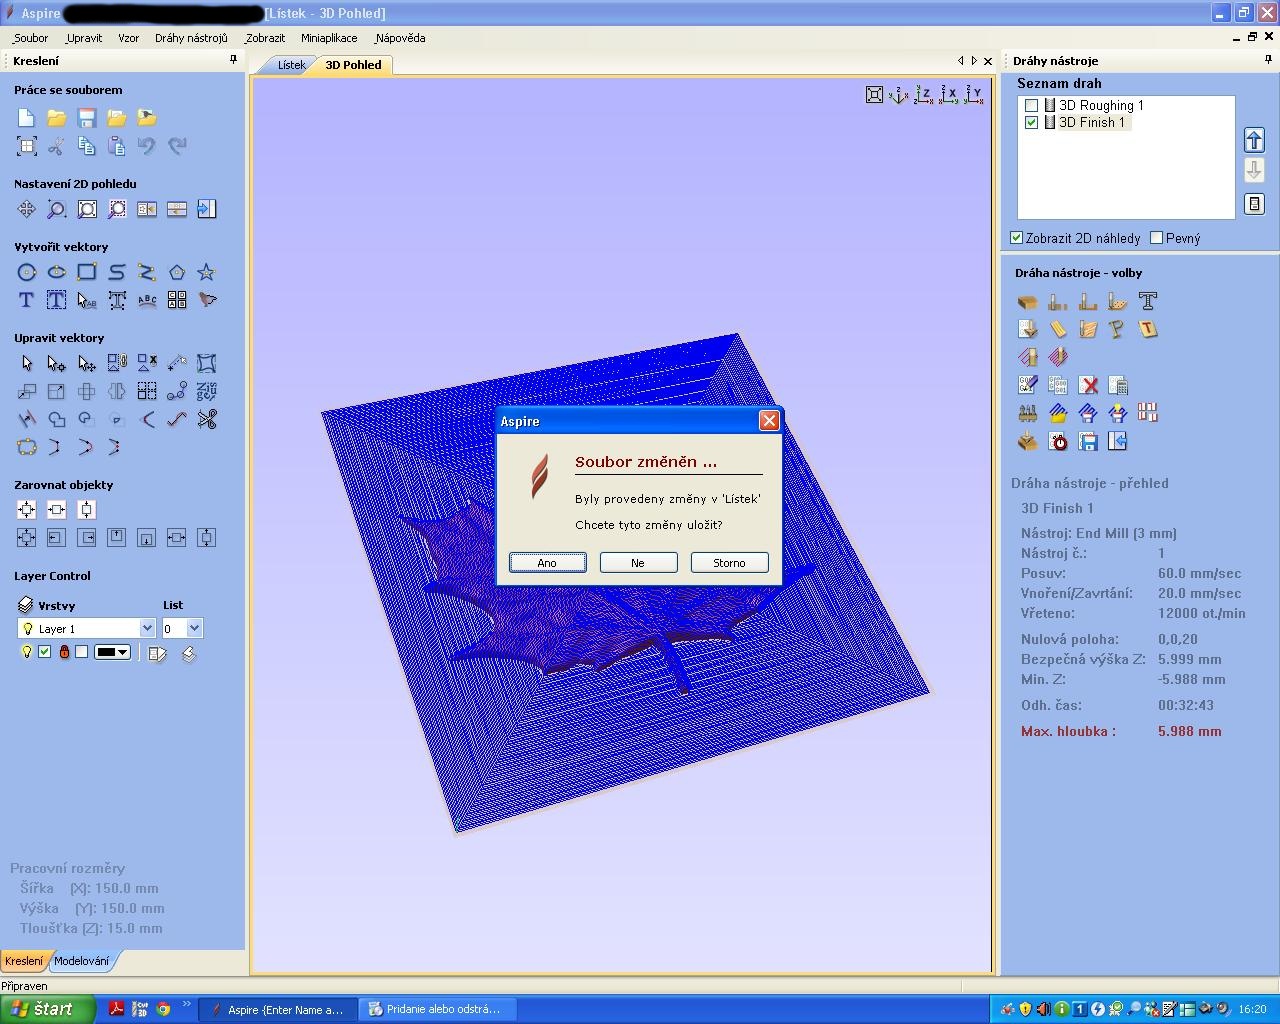Select the Draw Star tool
Screen dimensions: 1280x1024
tap(206, 272)
